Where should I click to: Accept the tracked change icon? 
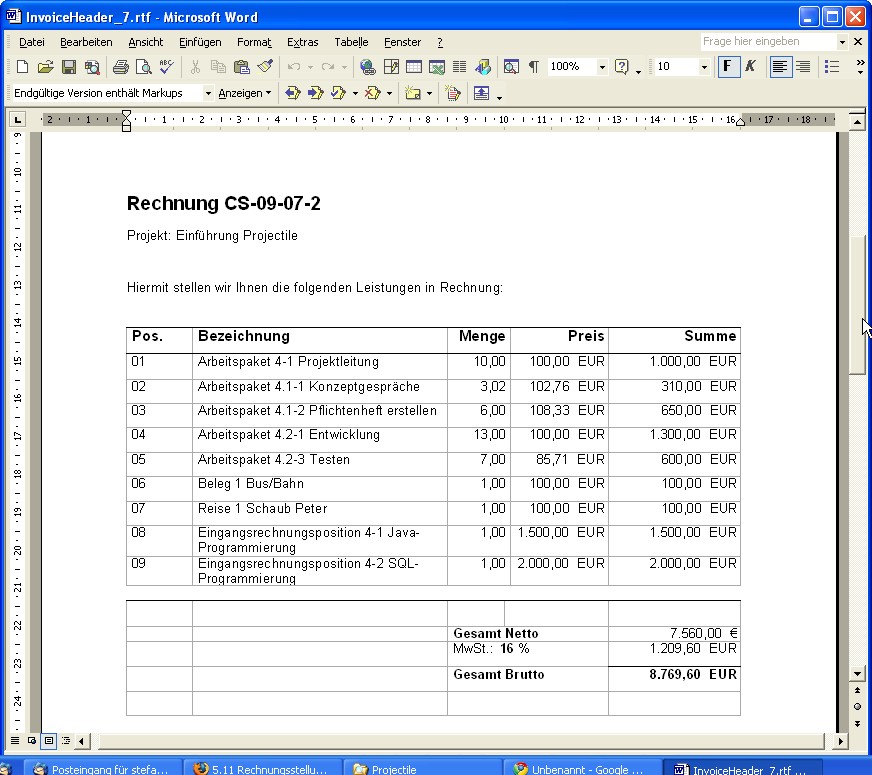point(339,93)
